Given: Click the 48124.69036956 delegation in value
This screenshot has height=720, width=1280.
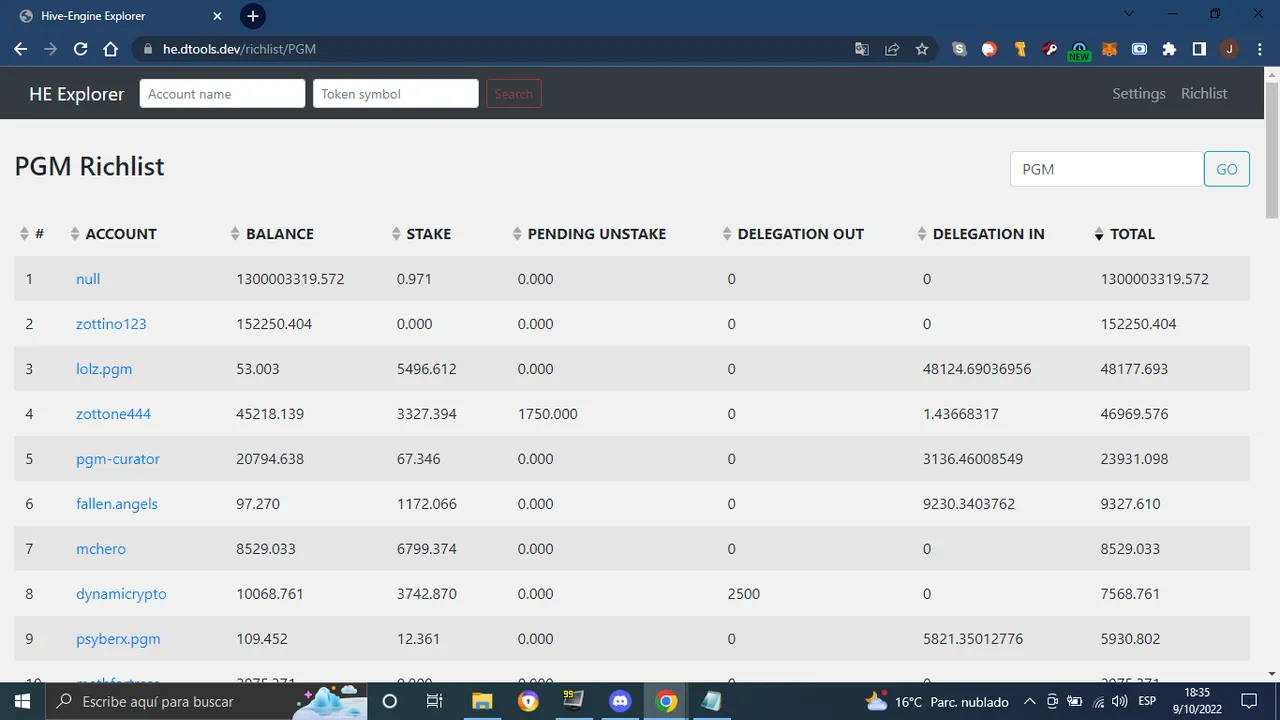Looking at the screenshot, I should point(977,369).
